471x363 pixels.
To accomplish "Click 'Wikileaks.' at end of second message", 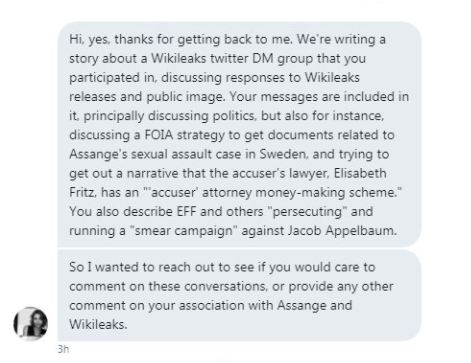I will pyautogui.click(x=98, y=324).
